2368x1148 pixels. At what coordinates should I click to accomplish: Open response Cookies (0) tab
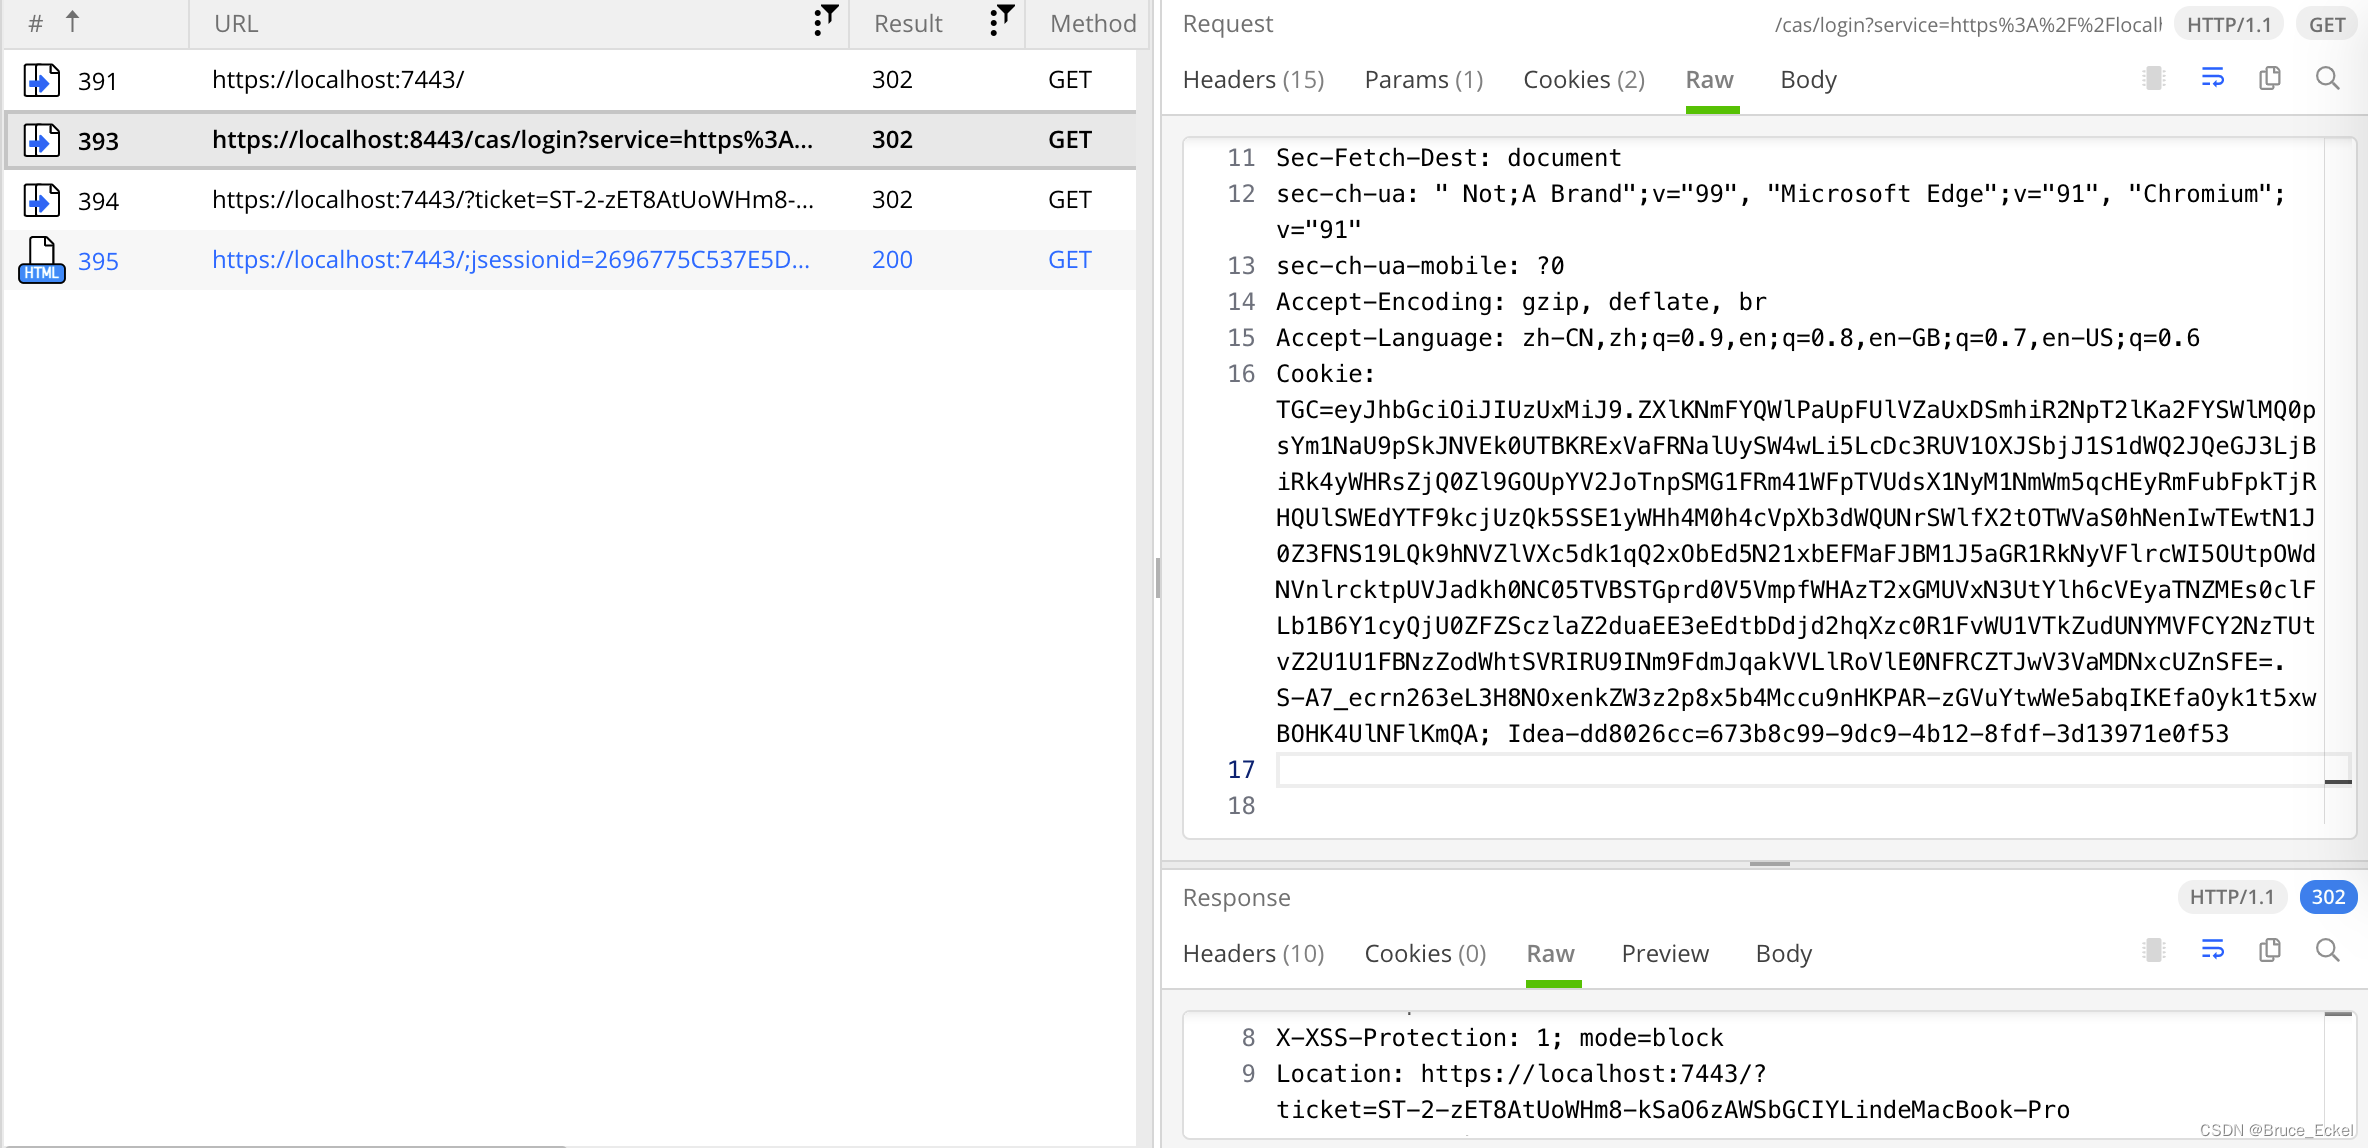pos(1425,954)
